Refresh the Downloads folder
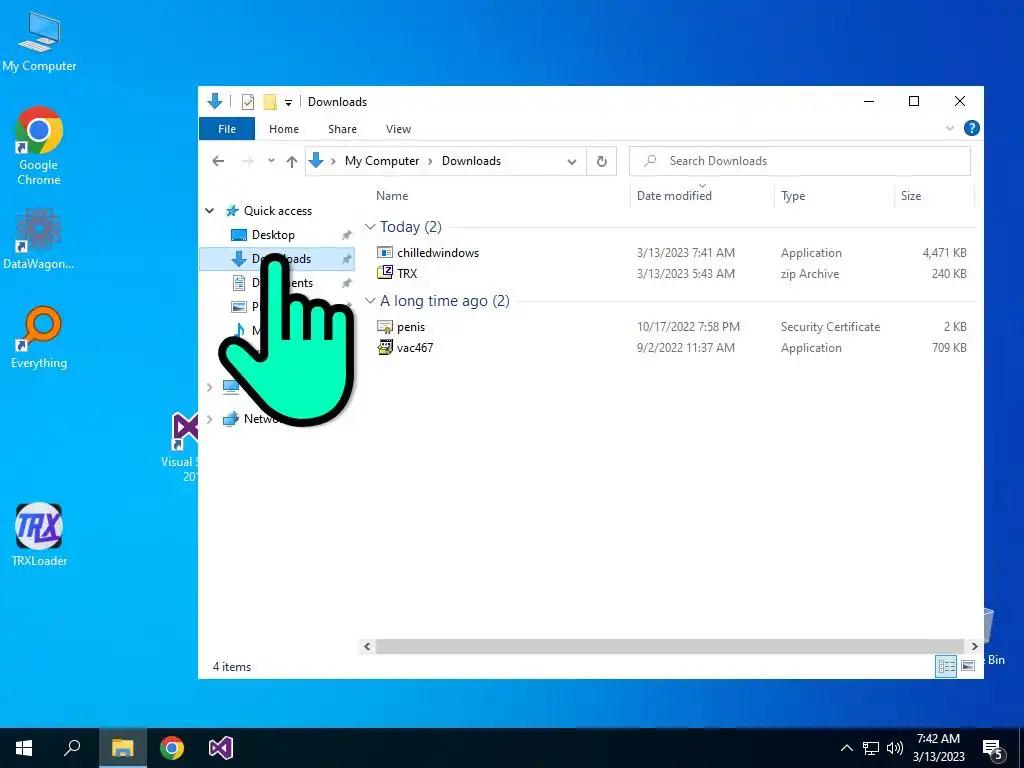 601,161
